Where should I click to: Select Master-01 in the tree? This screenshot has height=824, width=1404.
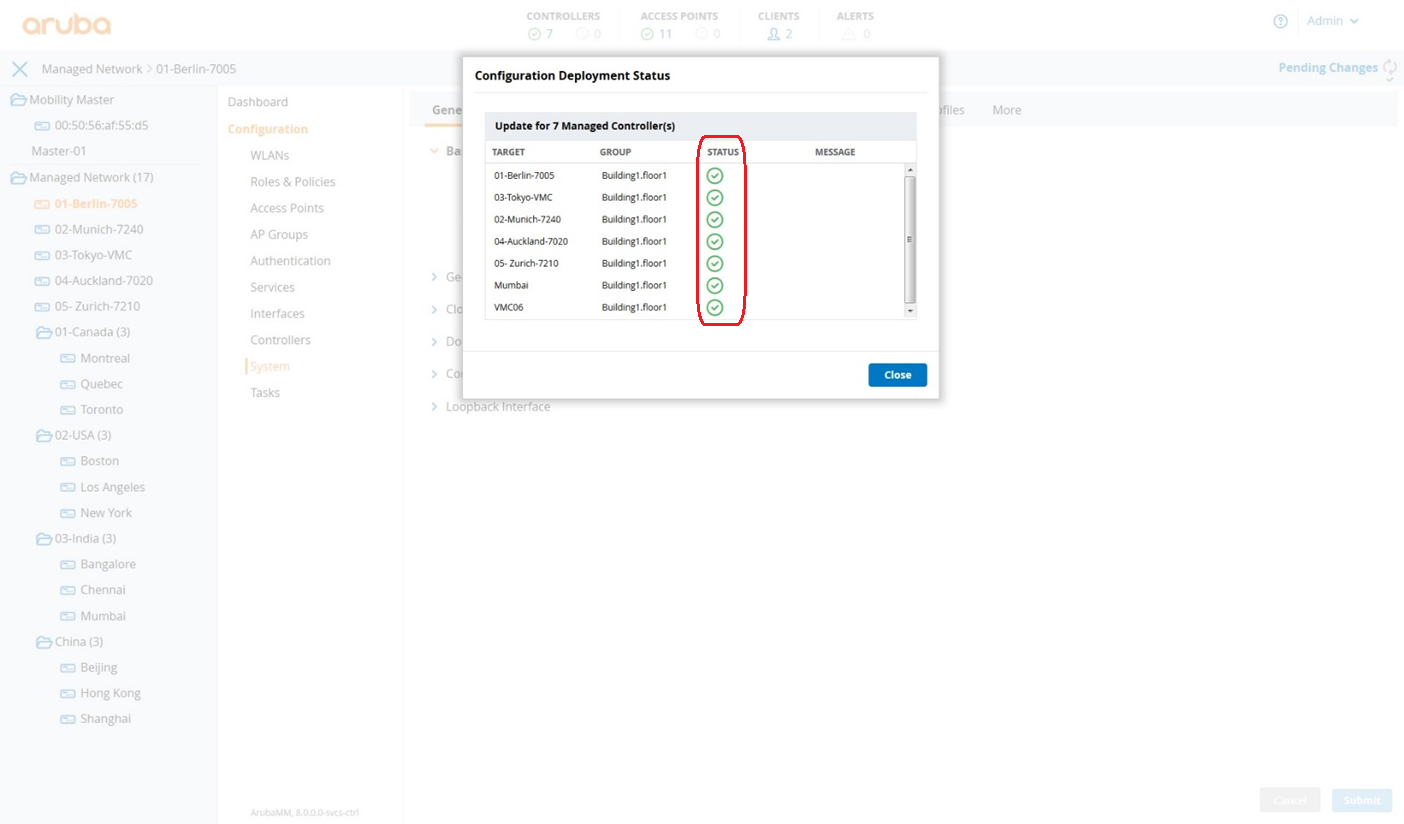pos(59,151)
